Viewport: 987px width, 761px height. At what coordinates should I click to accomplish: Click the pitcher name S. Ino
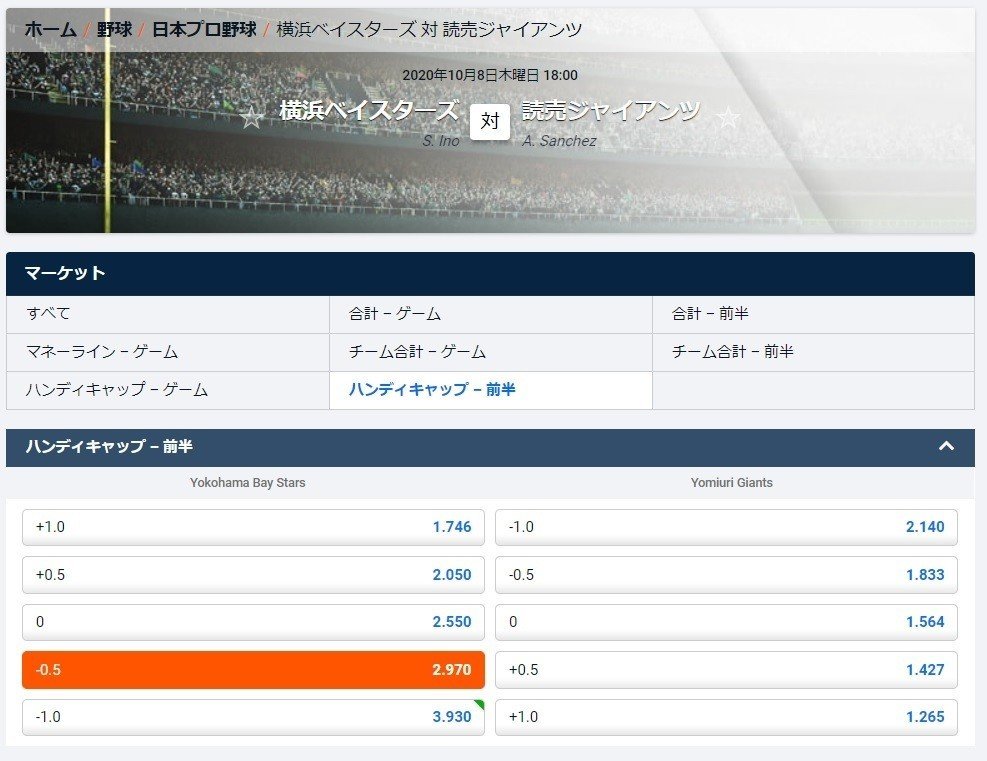click(441, 141)
